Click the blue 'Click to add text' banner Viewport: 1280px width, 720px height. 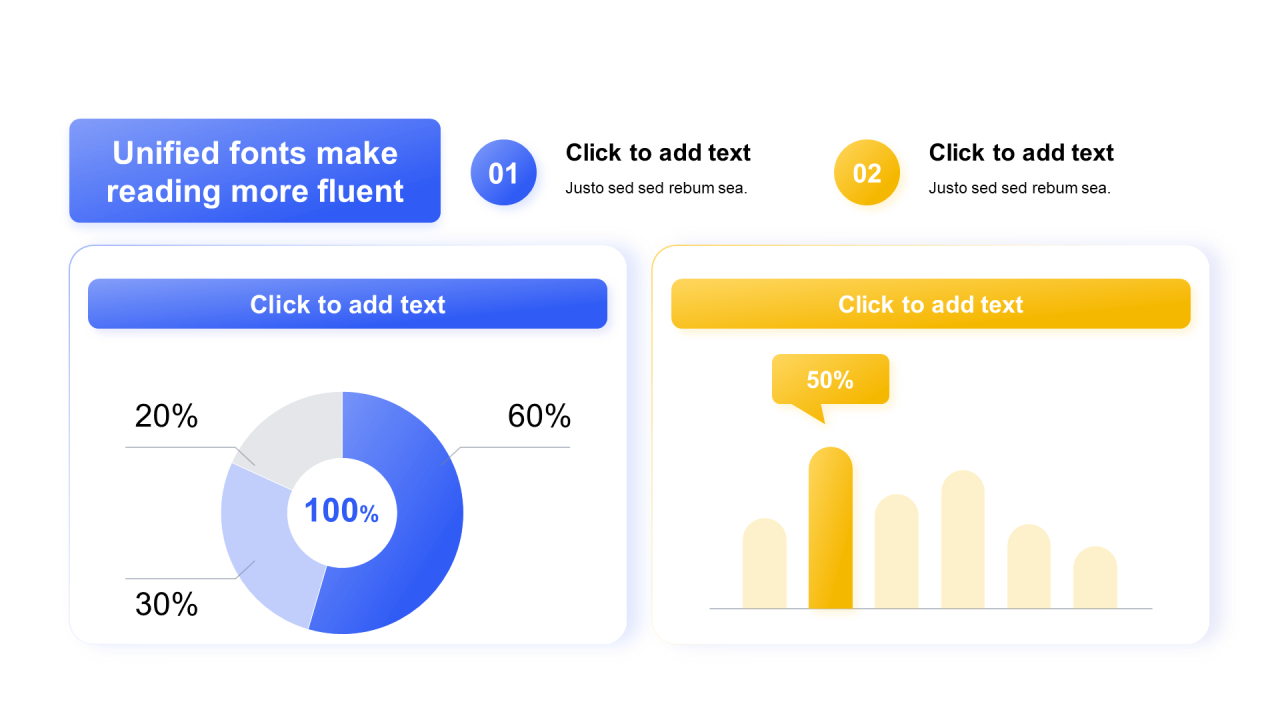coord(347,304)
